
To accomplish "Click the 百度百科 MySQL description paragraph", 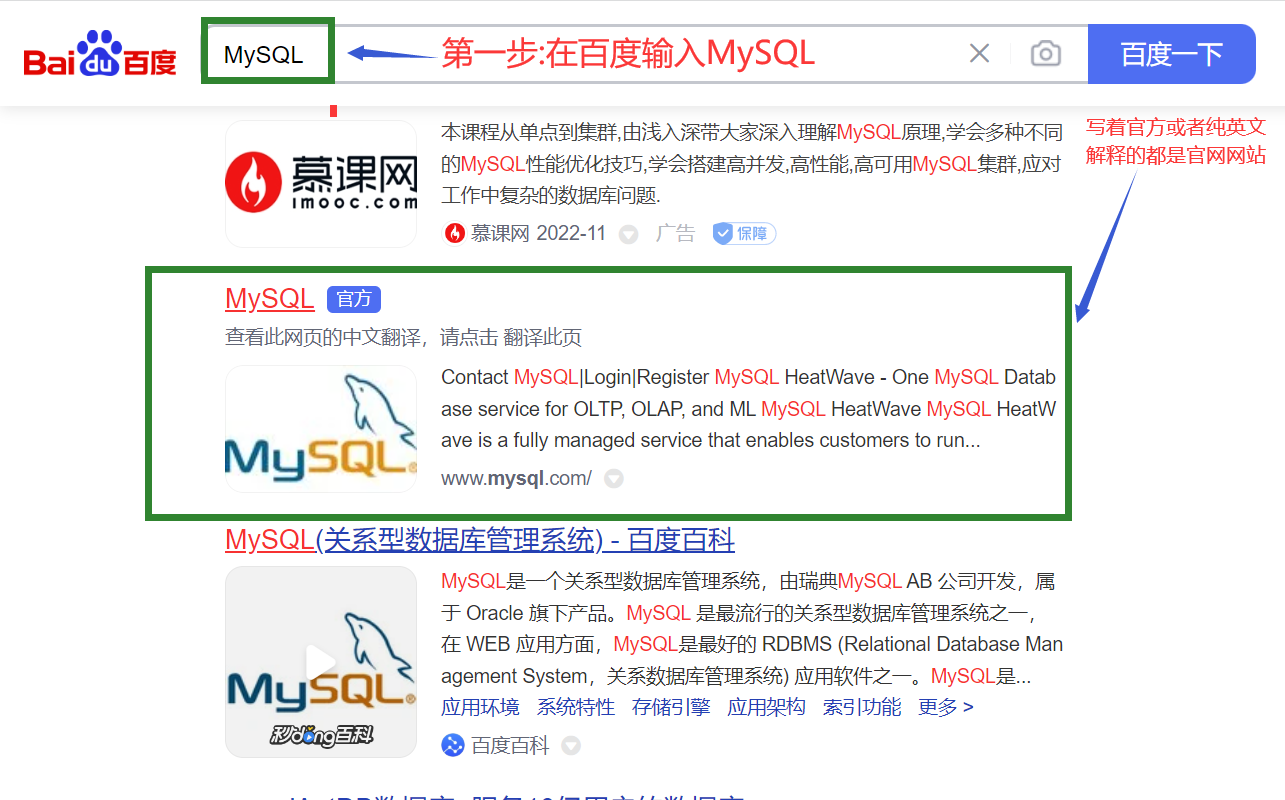I will tap(752, 629).
